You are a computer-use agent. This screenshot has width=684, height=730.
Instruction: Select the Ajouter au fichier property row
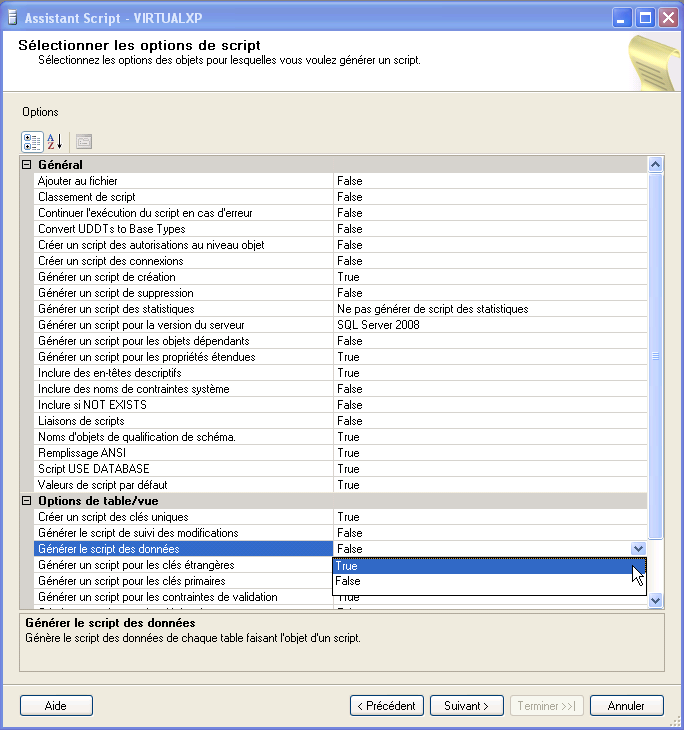coord(180,181)
